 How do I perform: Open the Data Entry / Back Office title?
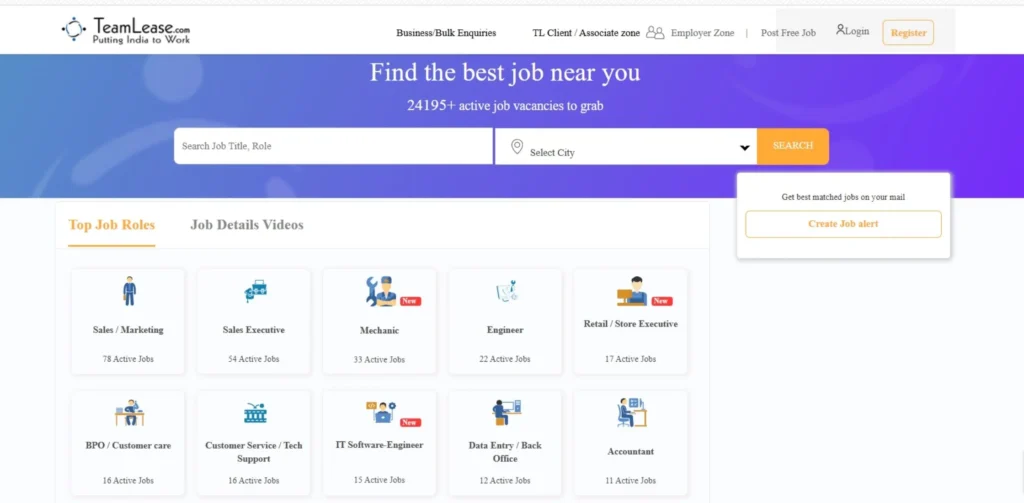[x=505, y=452]
